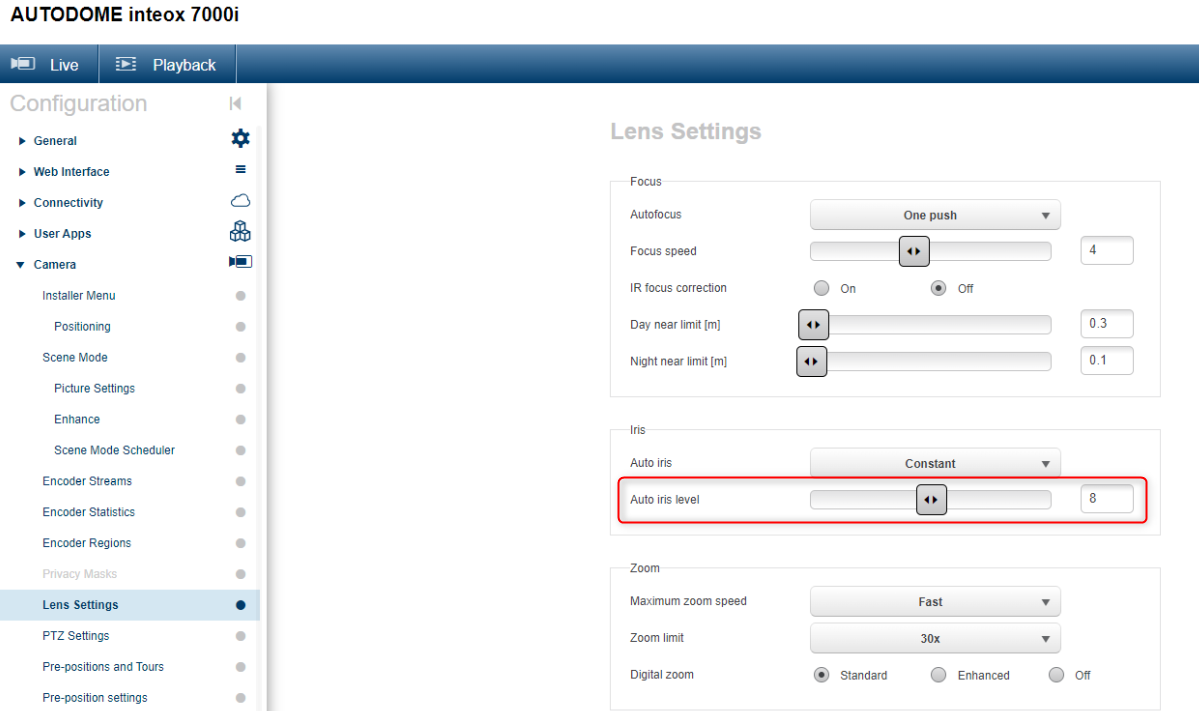
Task: Collapse the Configuration sidebar panel
Action: pyautogui.click(x=236, y=103)
